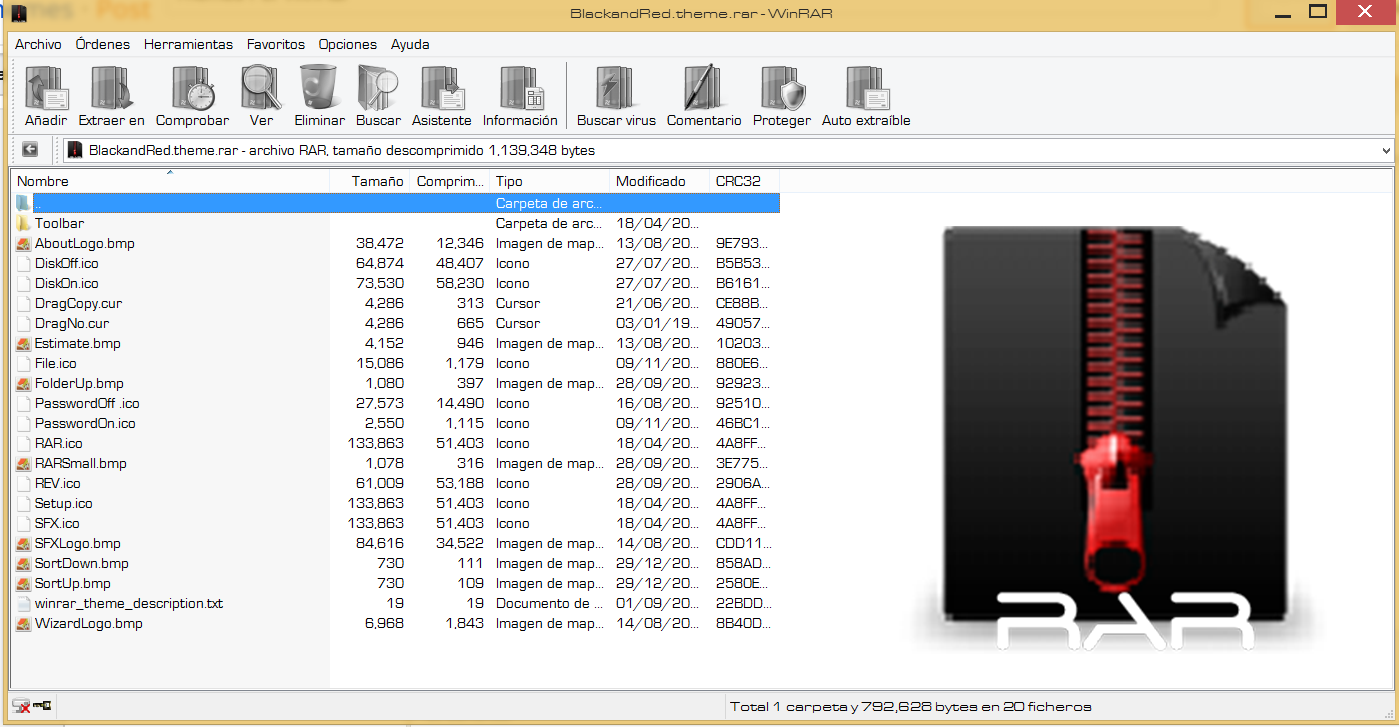1399x727 pixels.
Task: Click the 84,616 size value
Action: 380,543
